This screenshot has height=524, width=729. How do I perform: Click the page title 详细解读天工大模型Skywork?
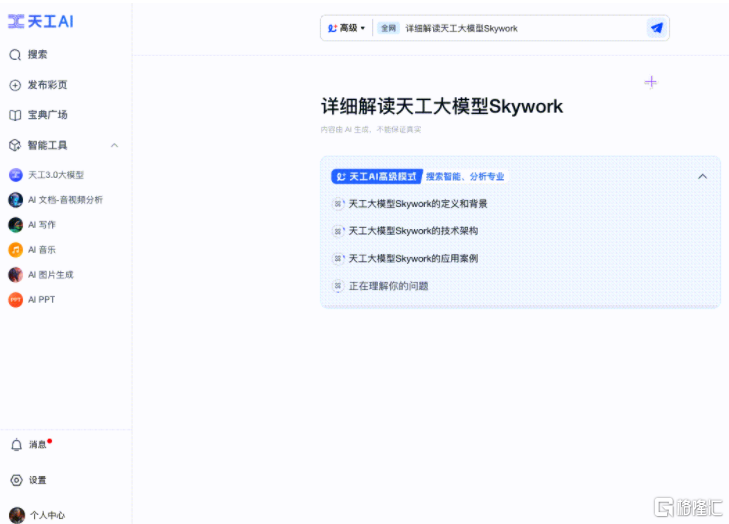click(442, 106)
